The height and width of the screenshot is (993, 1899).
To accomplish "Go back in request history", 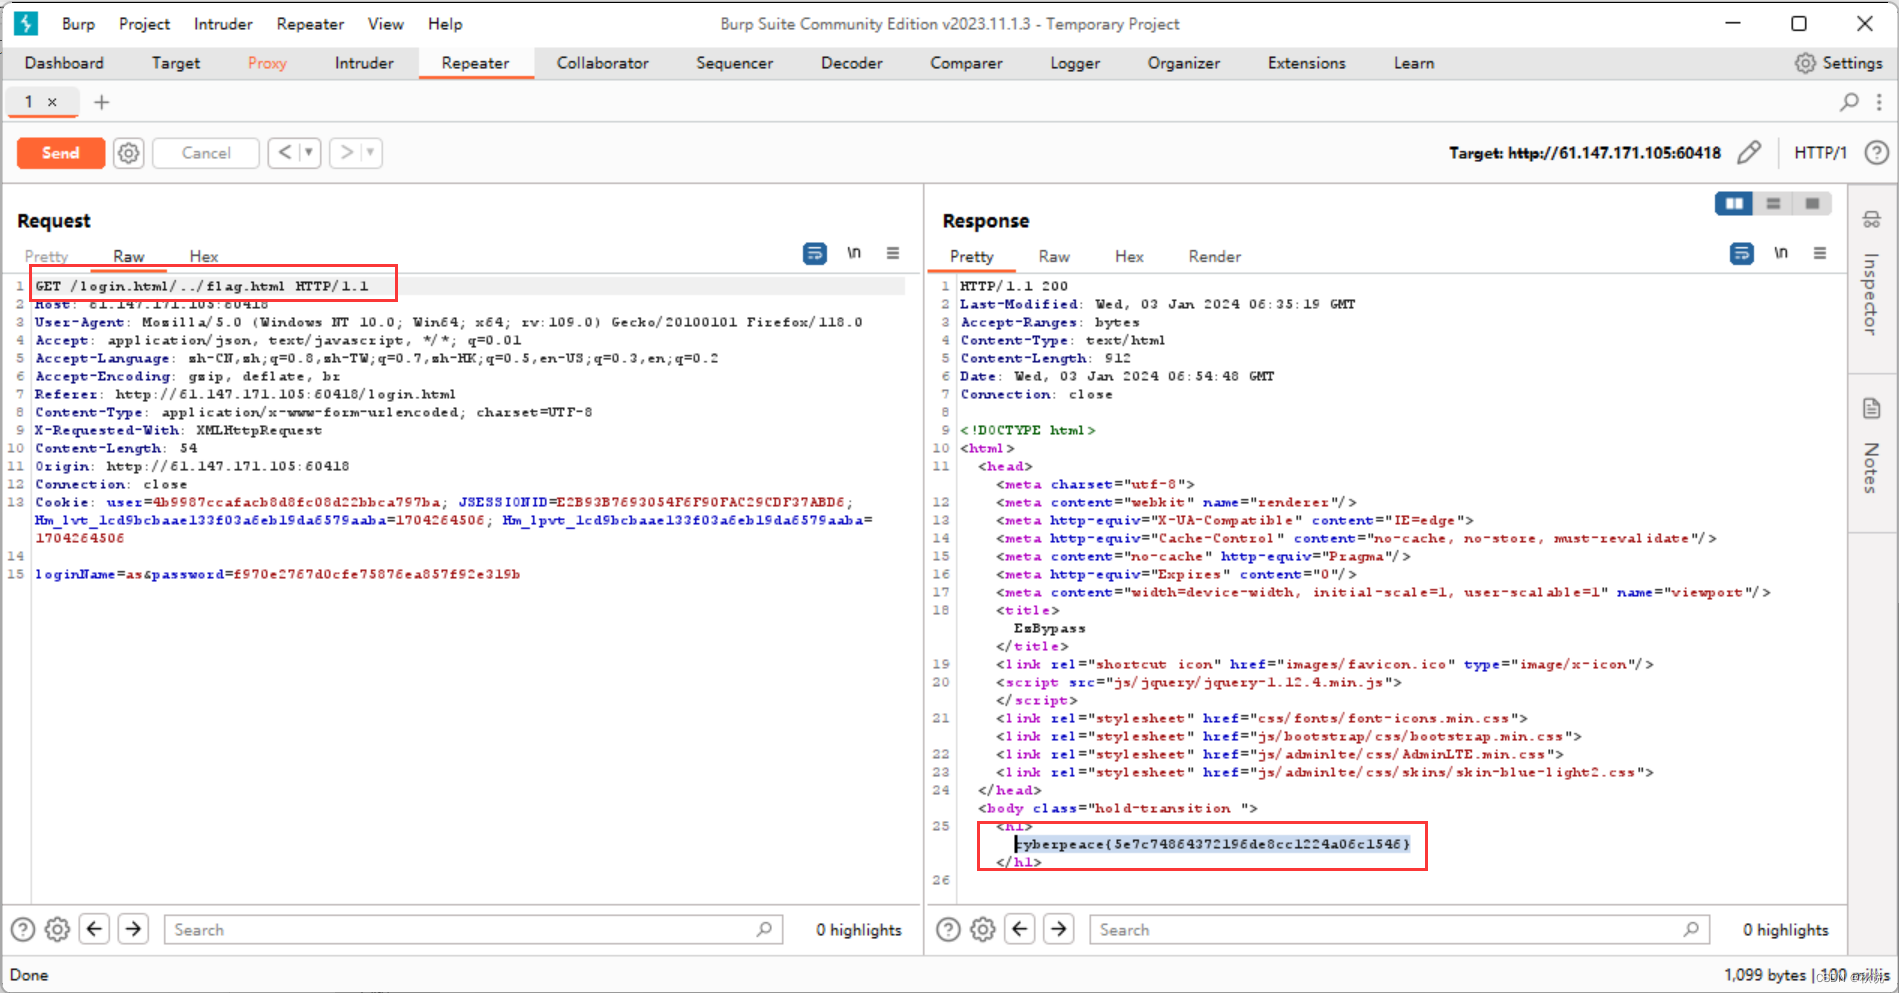I will [x=285, y=152].
